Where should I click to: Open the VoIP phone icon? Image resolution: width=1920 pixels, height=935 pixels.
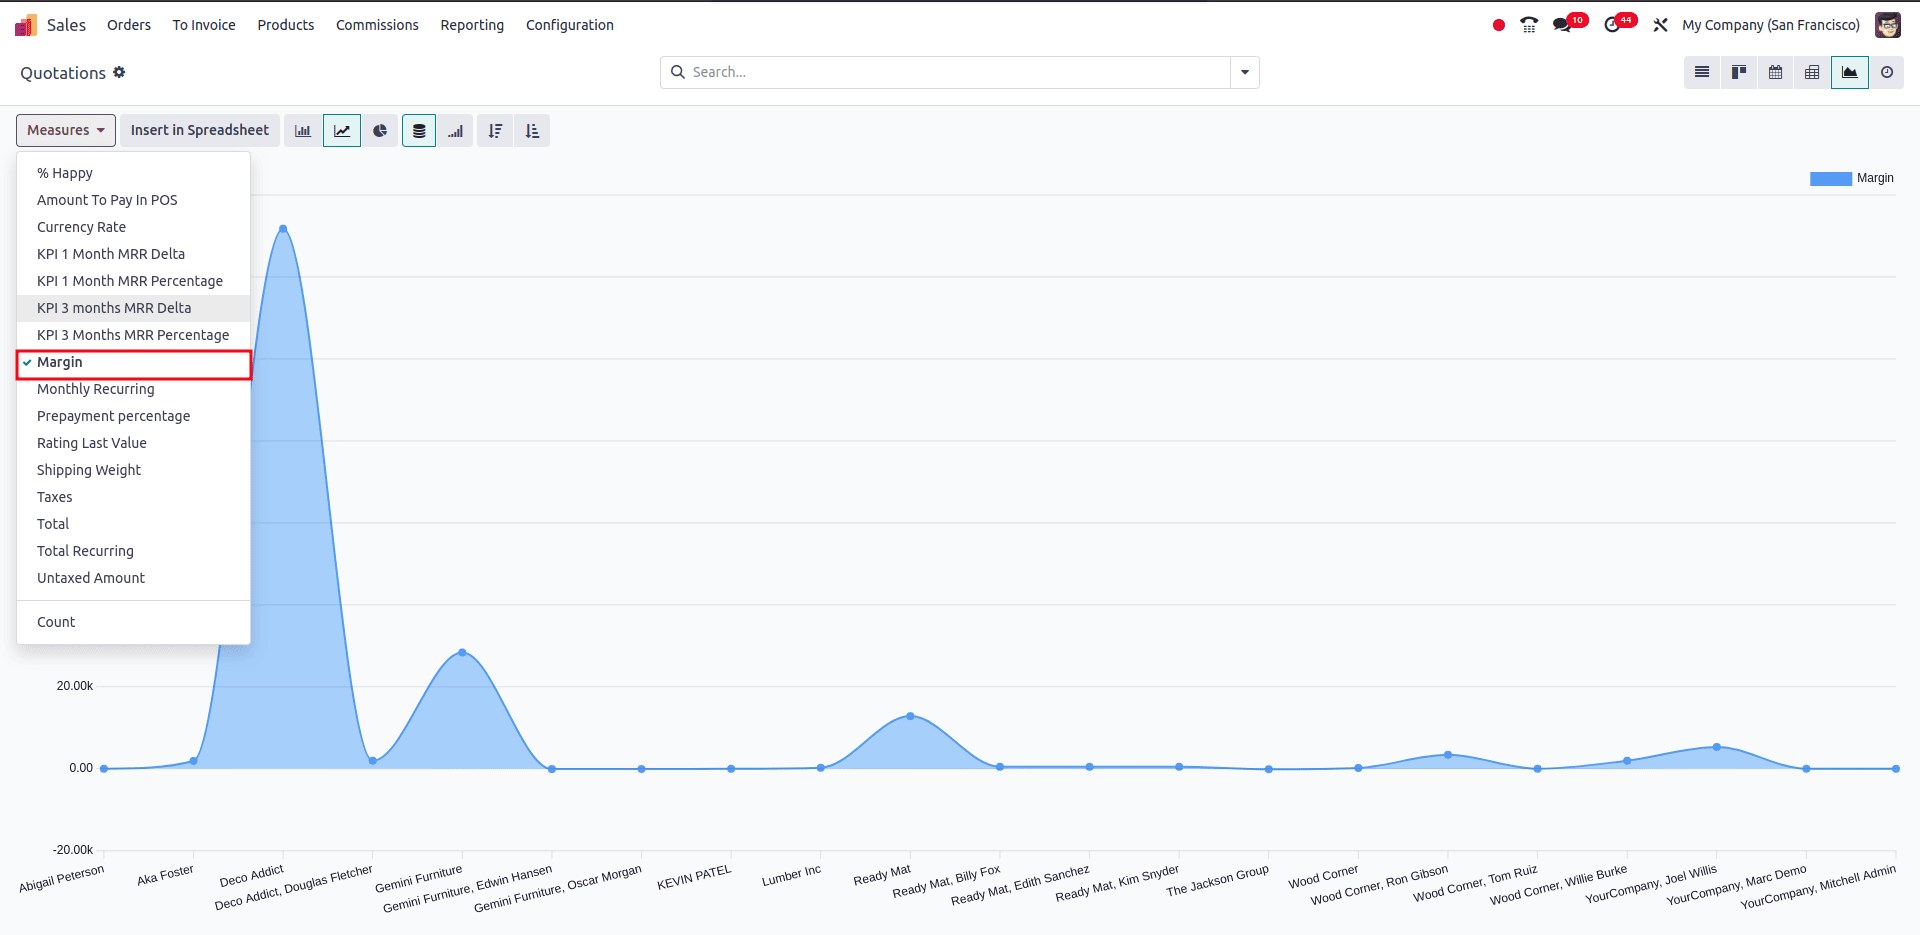1529,25
